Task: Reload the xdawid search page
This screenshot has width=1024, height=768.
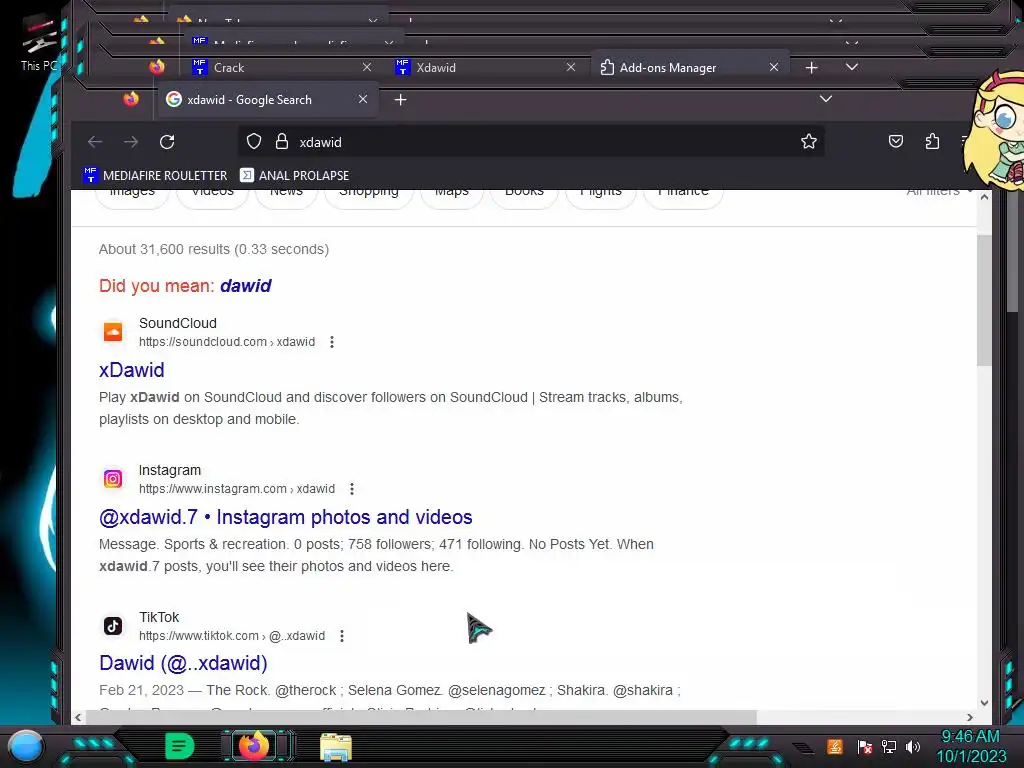Action: pos(167,142)
